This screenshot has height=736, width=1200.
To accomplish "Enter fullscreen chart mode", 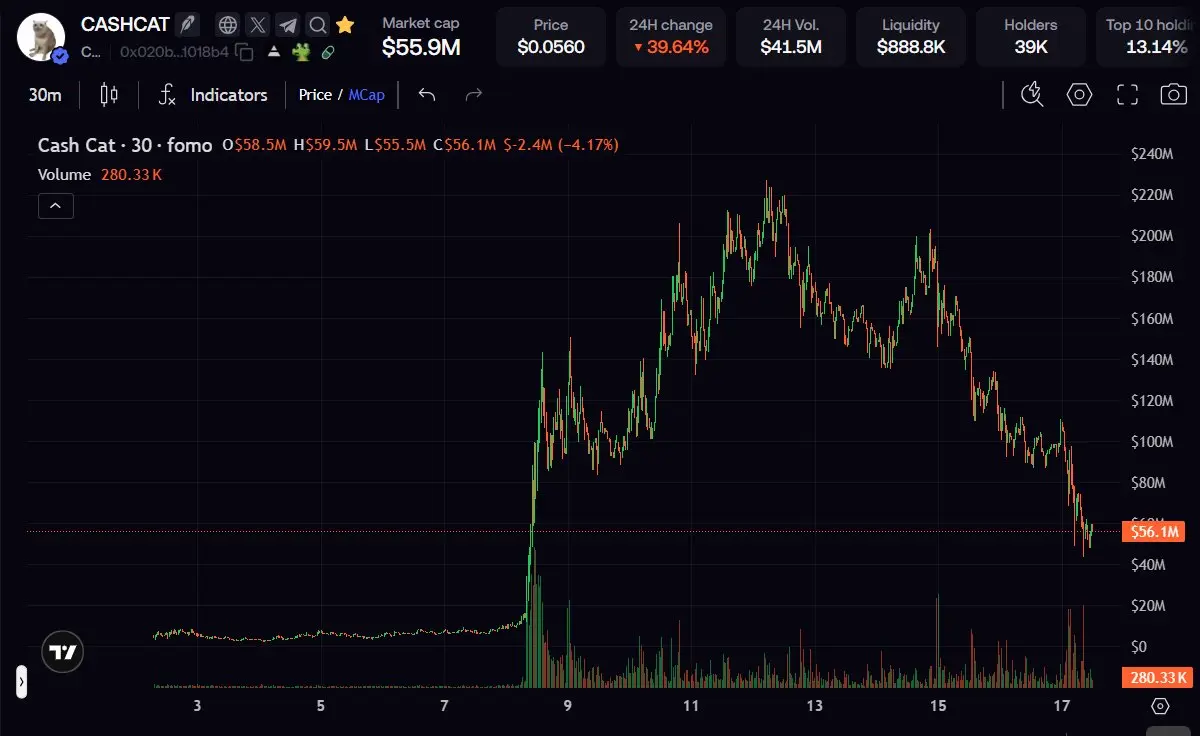I will click(1127, 95).
